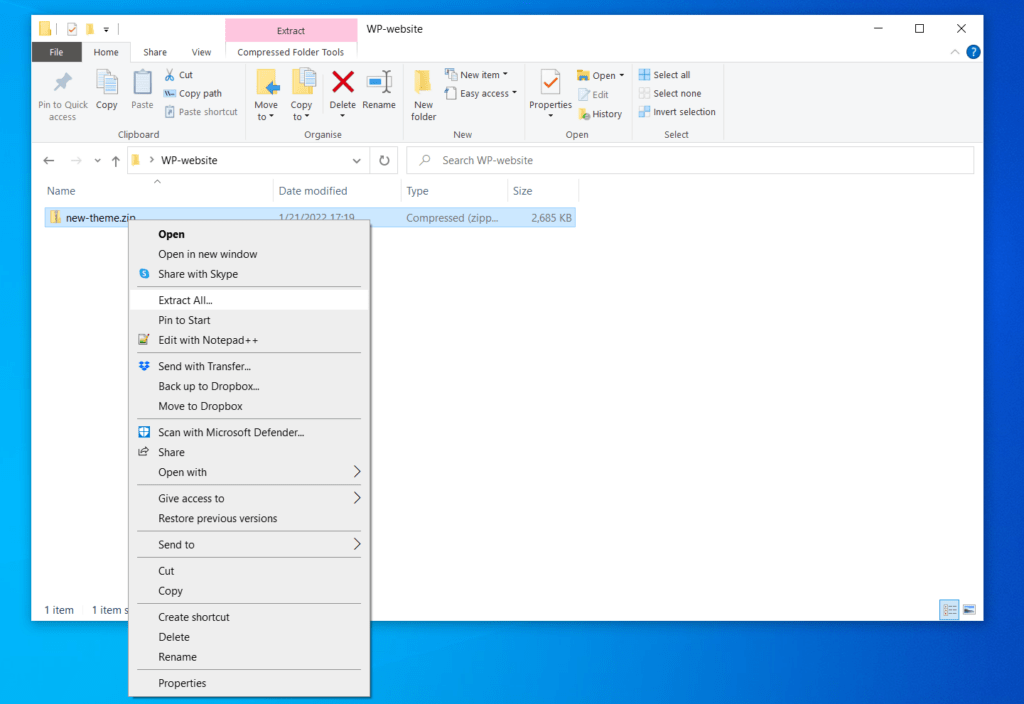Viewport: 1024px width, 704px height.
Task: Click the History icon in the Open group
Action: (x=600, y=113)
